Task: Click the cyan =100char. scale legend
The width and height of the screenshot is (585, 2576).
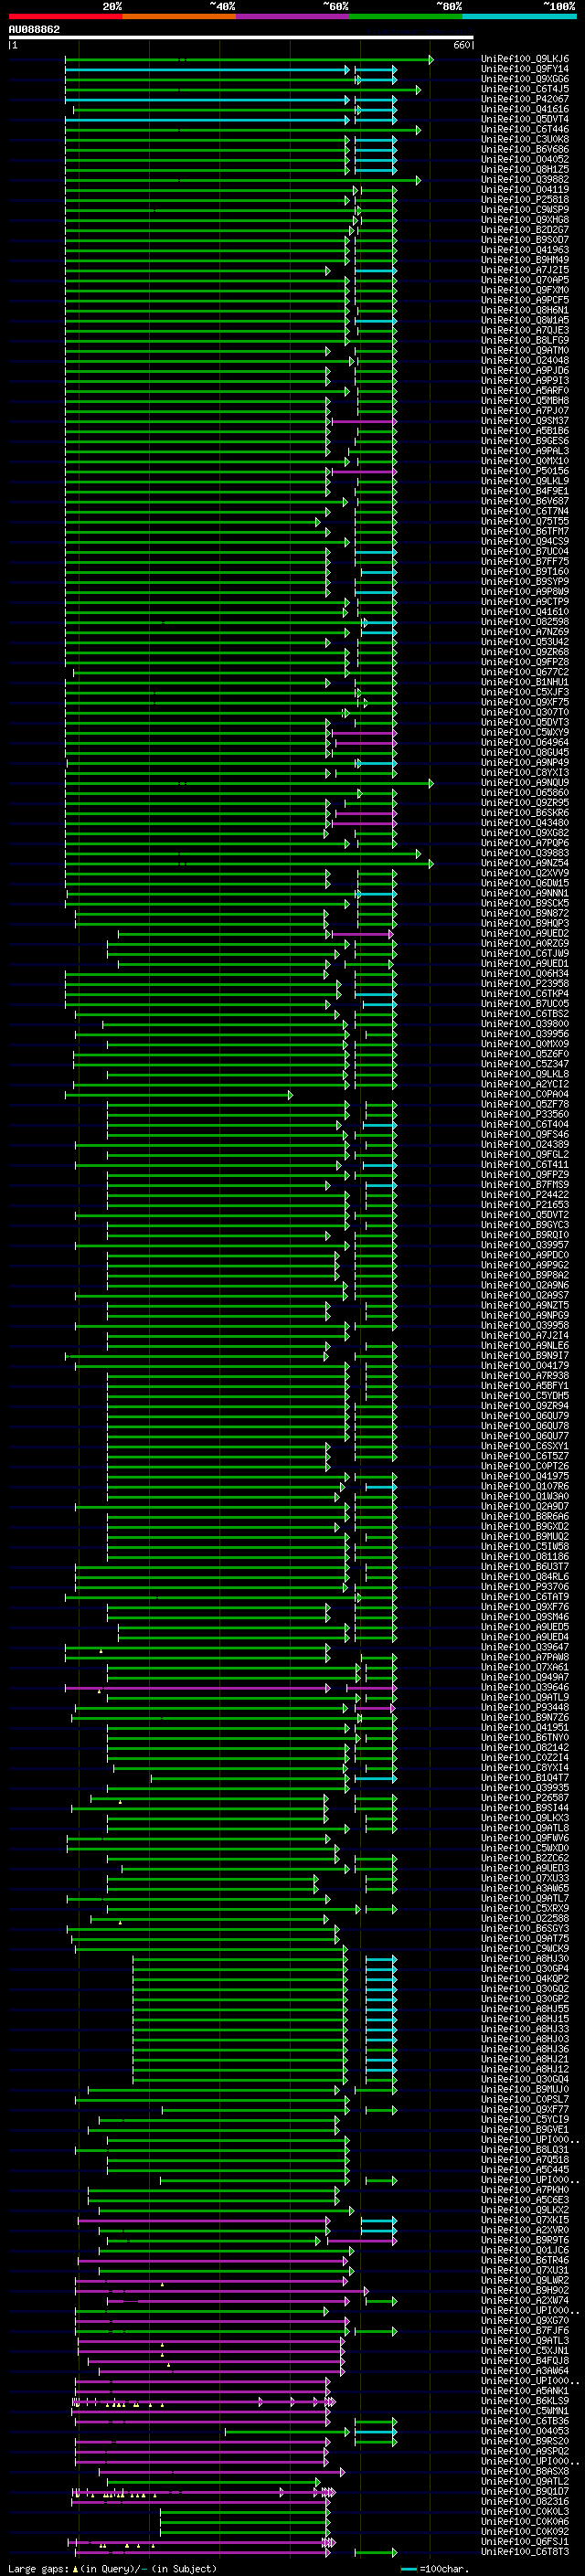Action: point(436,2568)
